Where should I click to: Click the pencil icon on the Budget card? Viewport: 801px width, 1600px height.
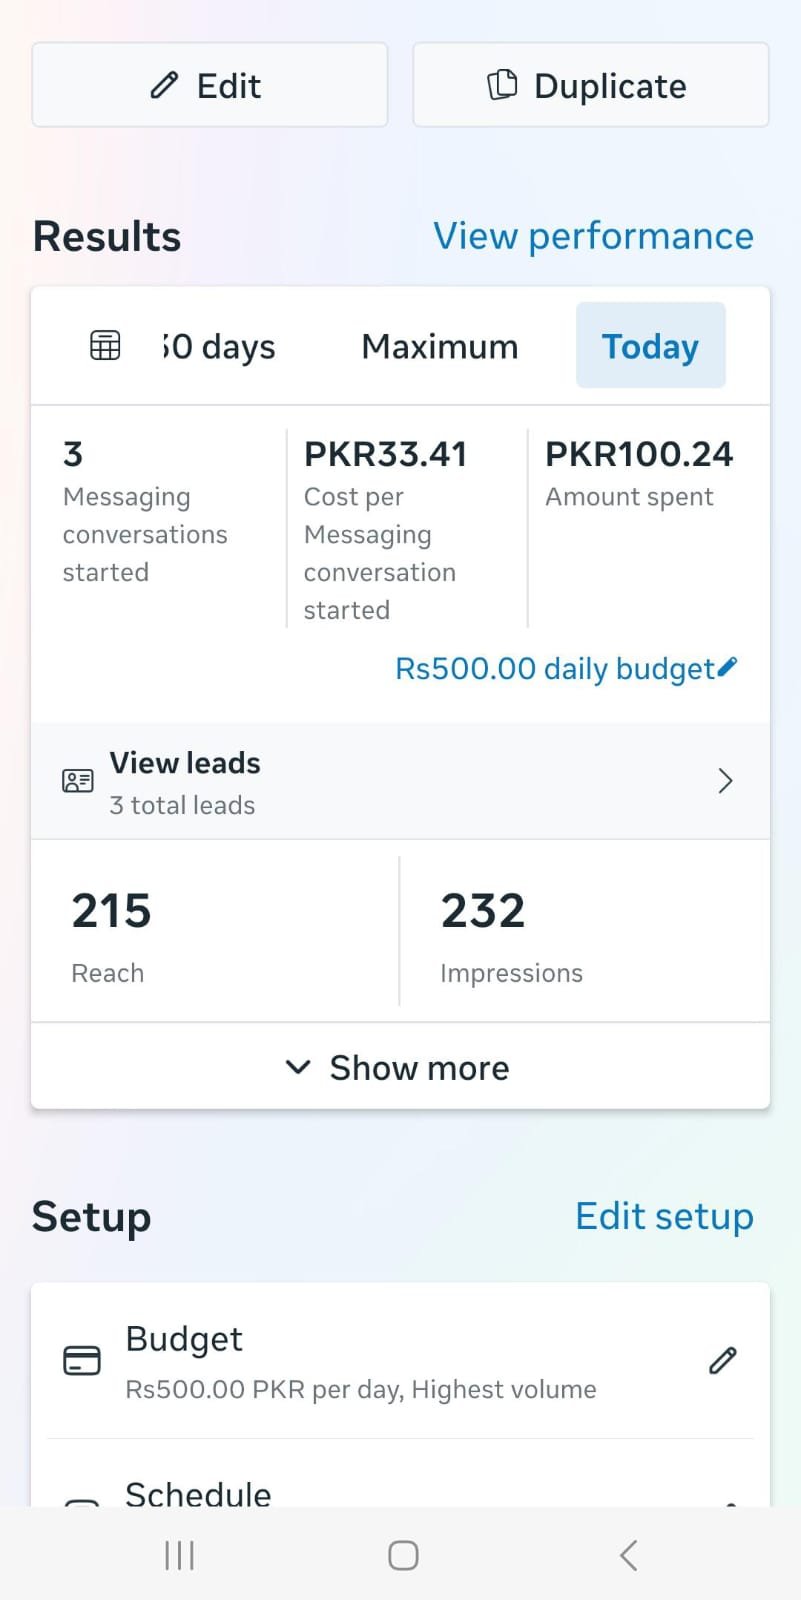(x=722, y=1360)
